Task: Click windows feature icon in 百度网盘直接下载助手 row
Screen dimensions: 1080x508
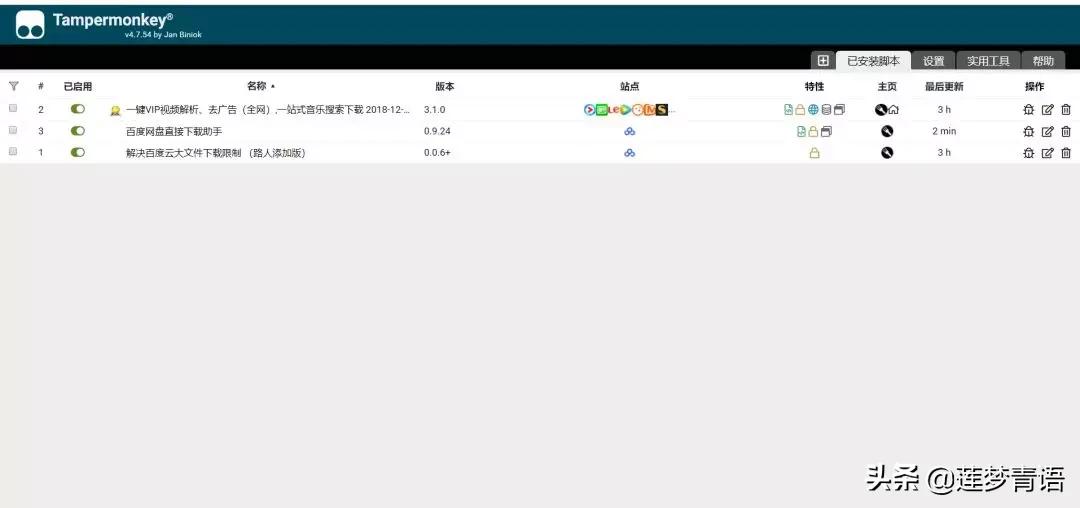Action: coord(827,131)
